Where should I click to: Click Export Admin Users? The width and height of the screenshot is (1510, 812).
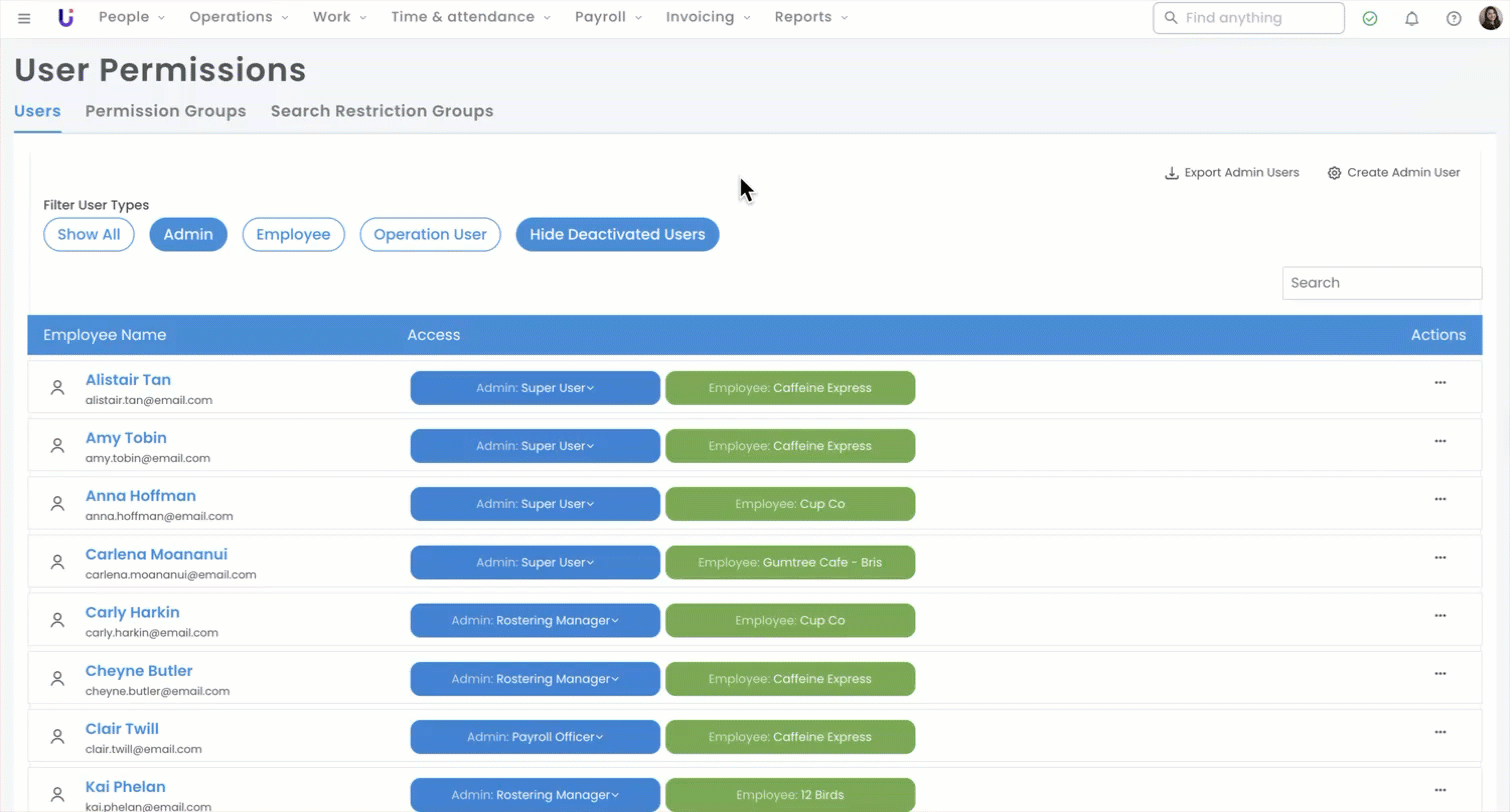[x=1232, y=173]
